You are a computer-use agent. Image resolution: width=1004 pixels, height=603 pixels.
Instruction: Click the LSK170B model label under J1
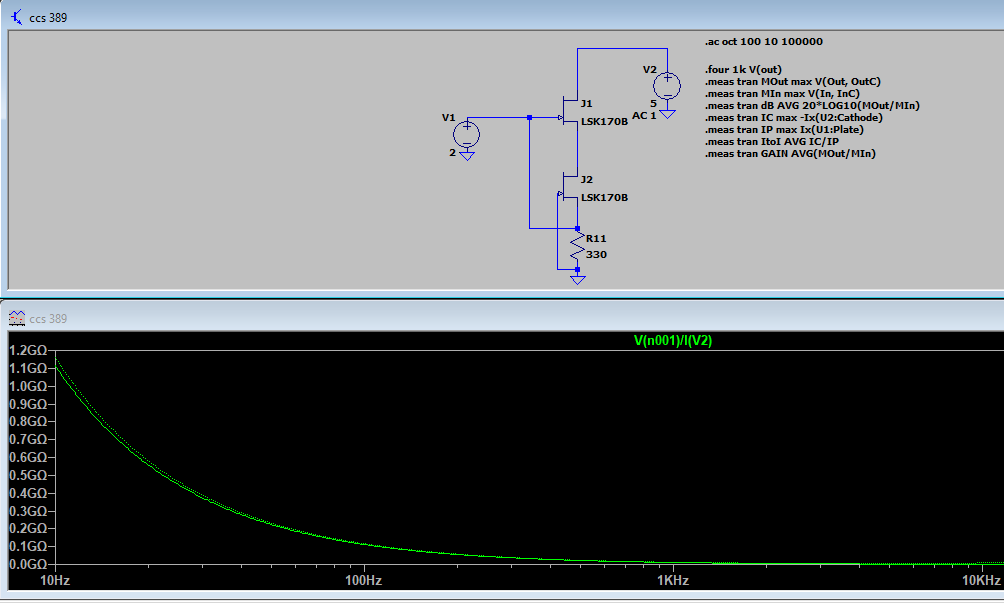[x=604, y=121]
